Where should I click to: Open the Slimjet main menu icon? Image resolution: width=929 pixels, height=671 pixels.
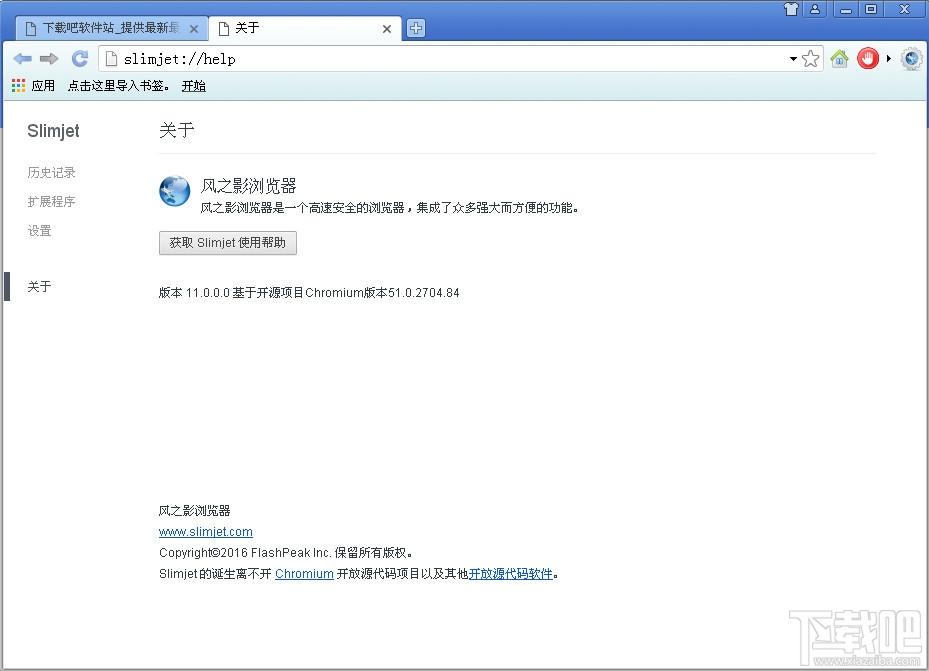[x=912, y=59]
